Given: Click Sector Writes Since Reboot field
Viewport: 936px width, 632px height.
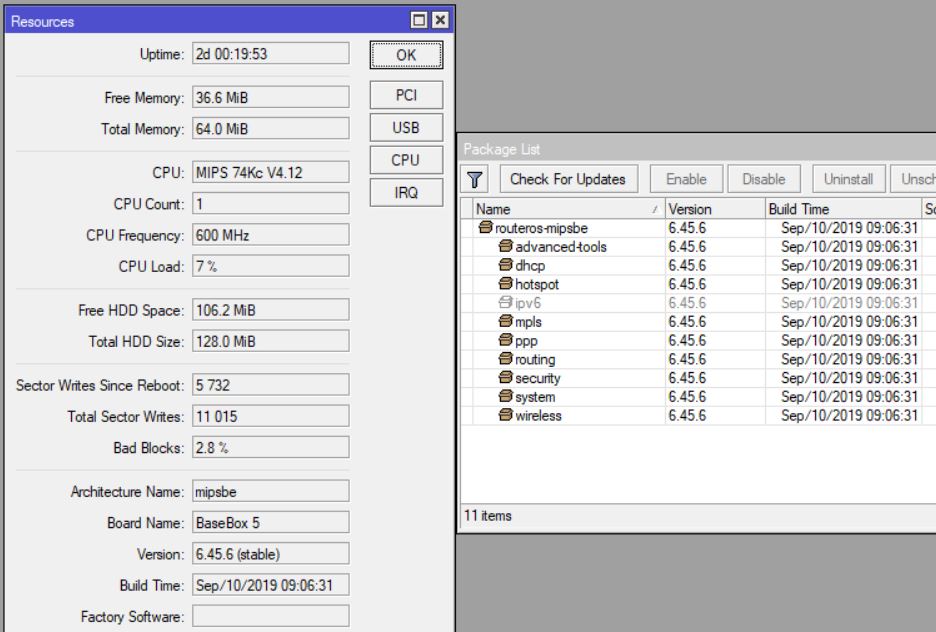Looking at the screenshot, I should pyautogui.click(x=270, y=385).
